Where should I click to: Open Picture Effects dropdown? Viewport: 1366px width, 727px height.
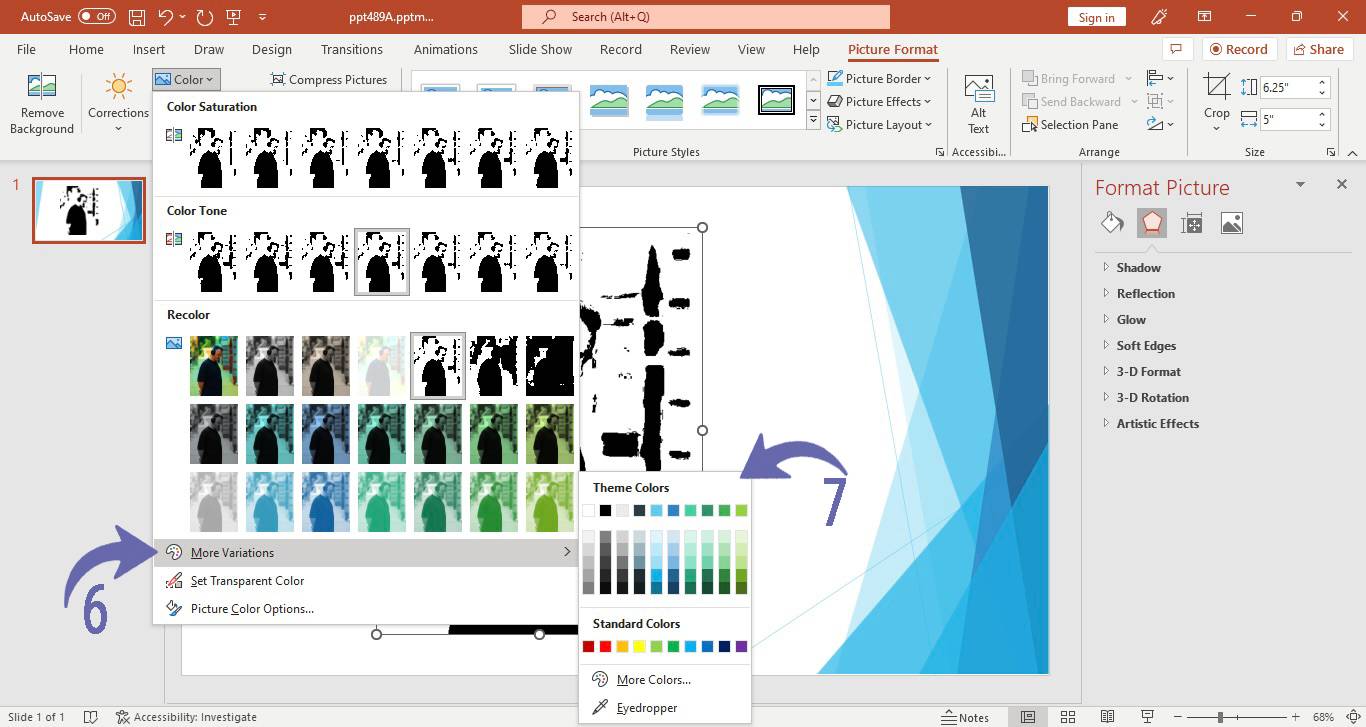pyautogui.click(x=879, y=101)
